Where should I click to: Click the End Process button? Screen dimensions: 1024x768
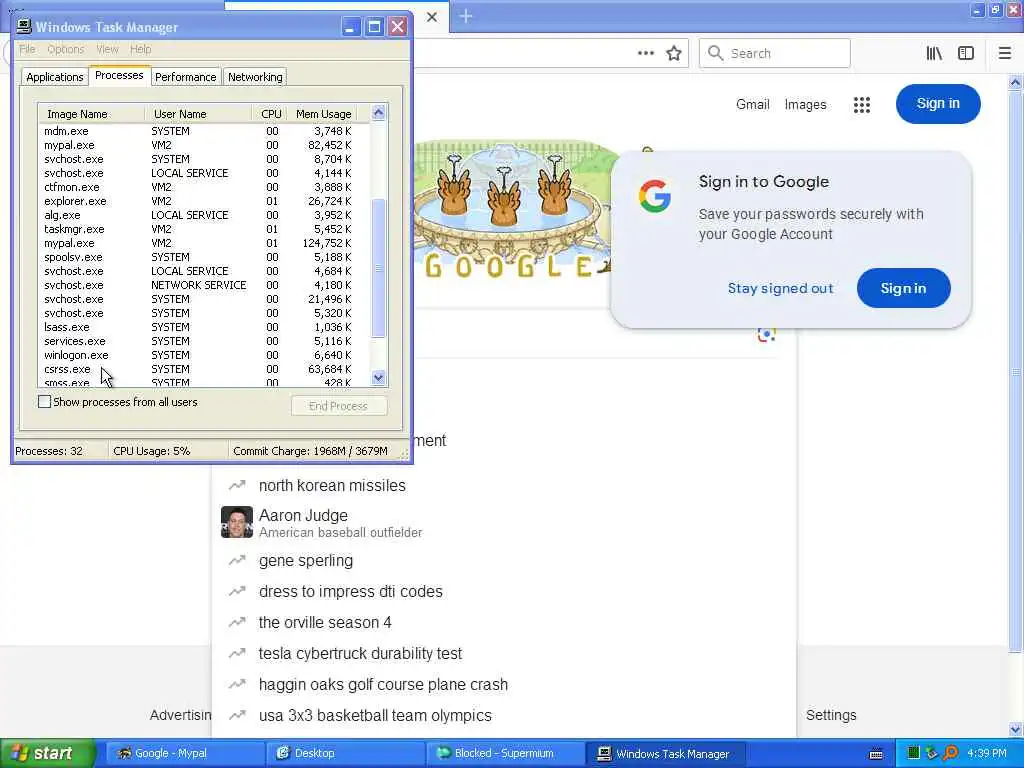click(339, 406)
